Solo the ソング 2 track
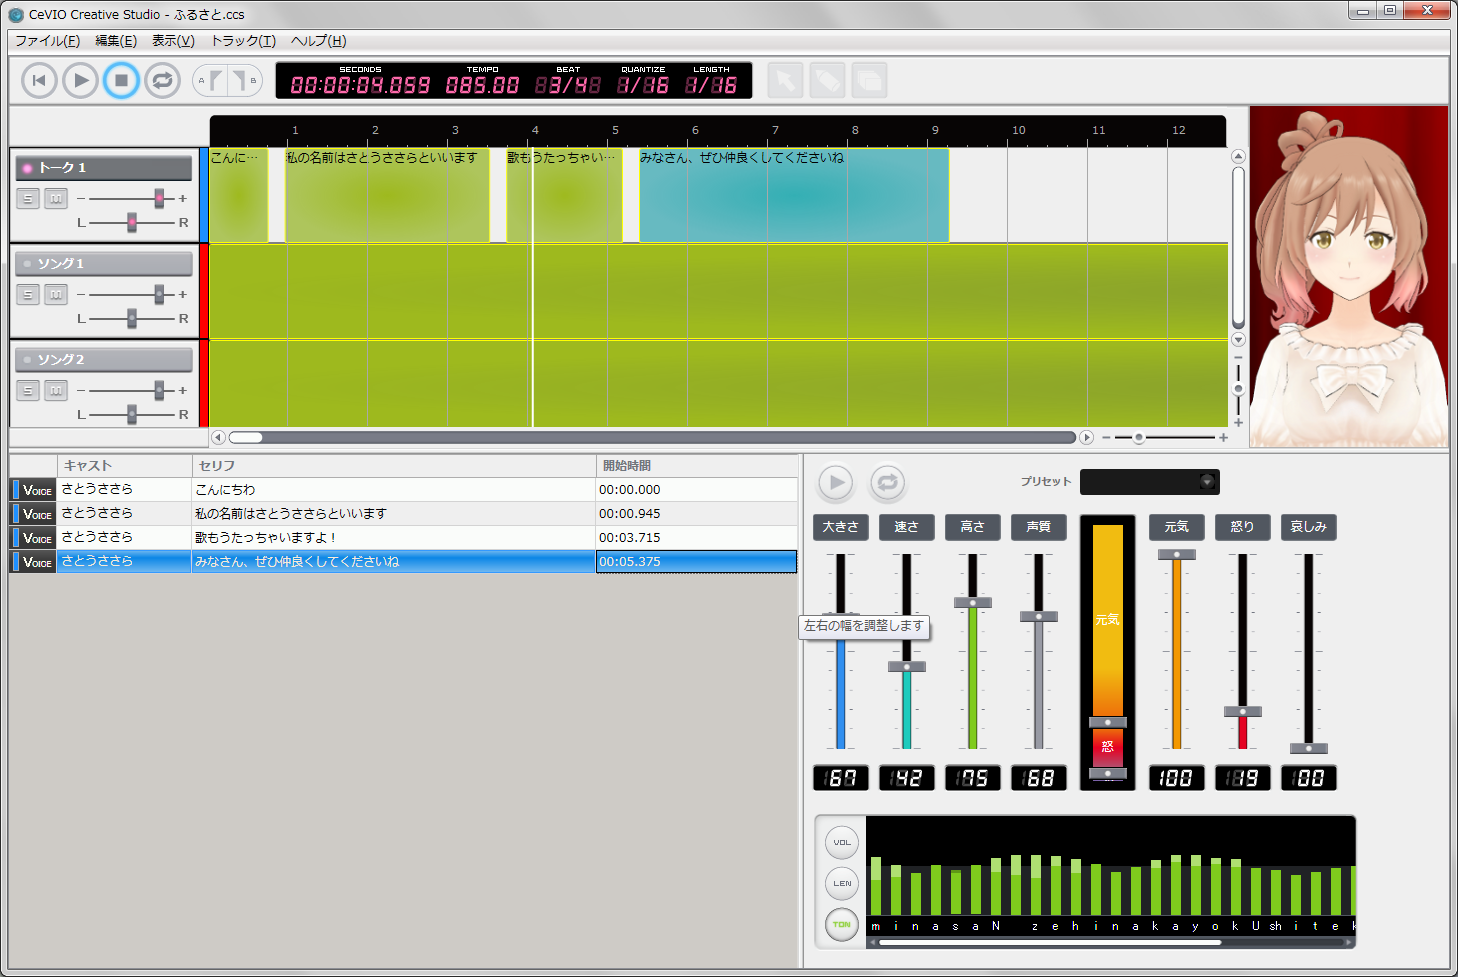Viewport: 1458px width, 977px height. pos(28,390)
